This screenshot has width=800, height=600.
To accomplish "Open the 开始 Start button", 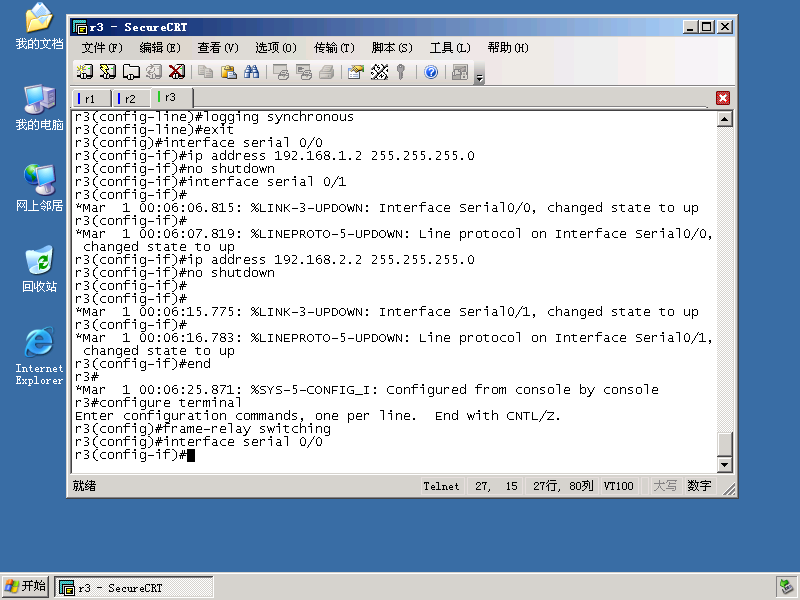I will coord(26,587).
